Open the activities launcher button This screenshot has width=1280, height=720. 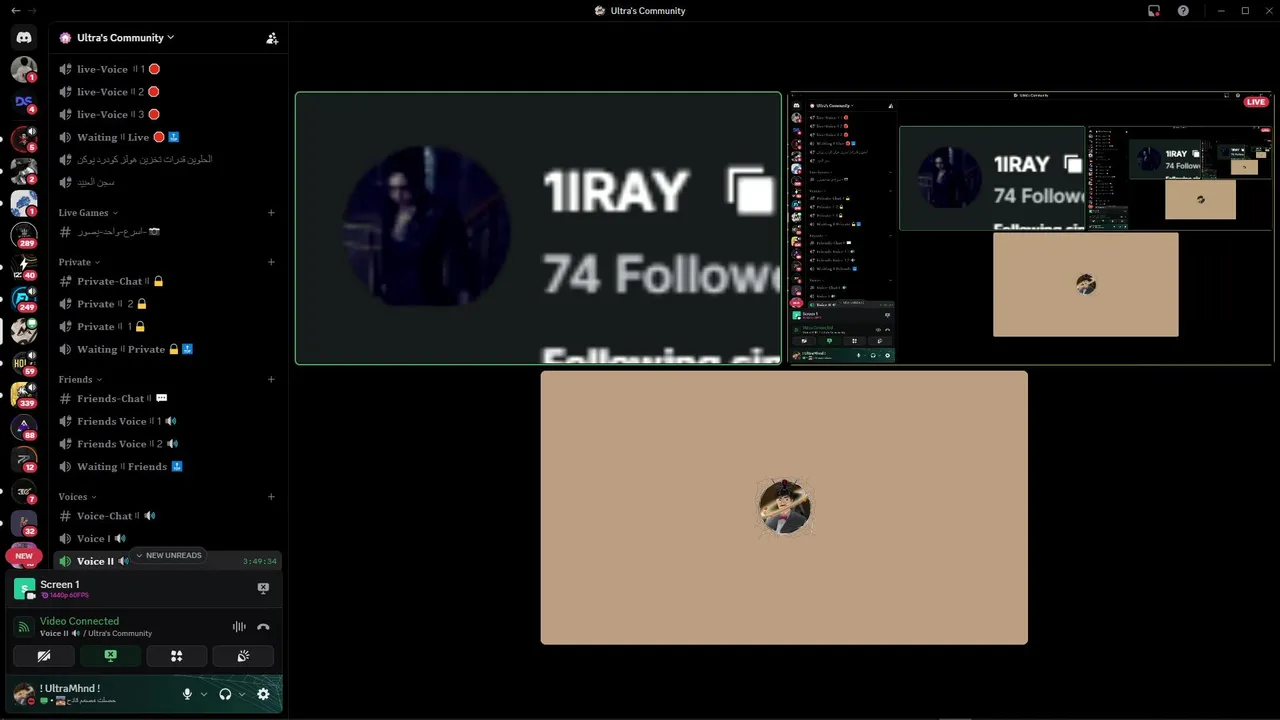[176, 656]
